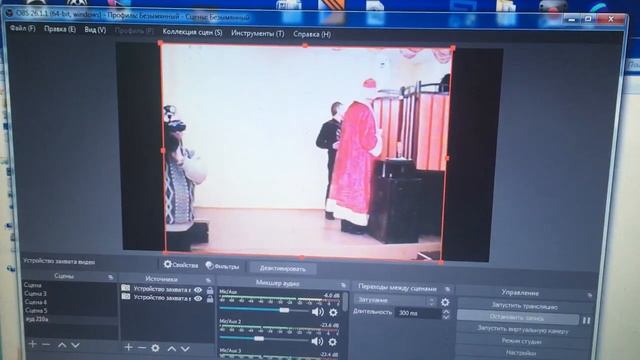Click the camera icon of the second source

click(x=126, y=297)
